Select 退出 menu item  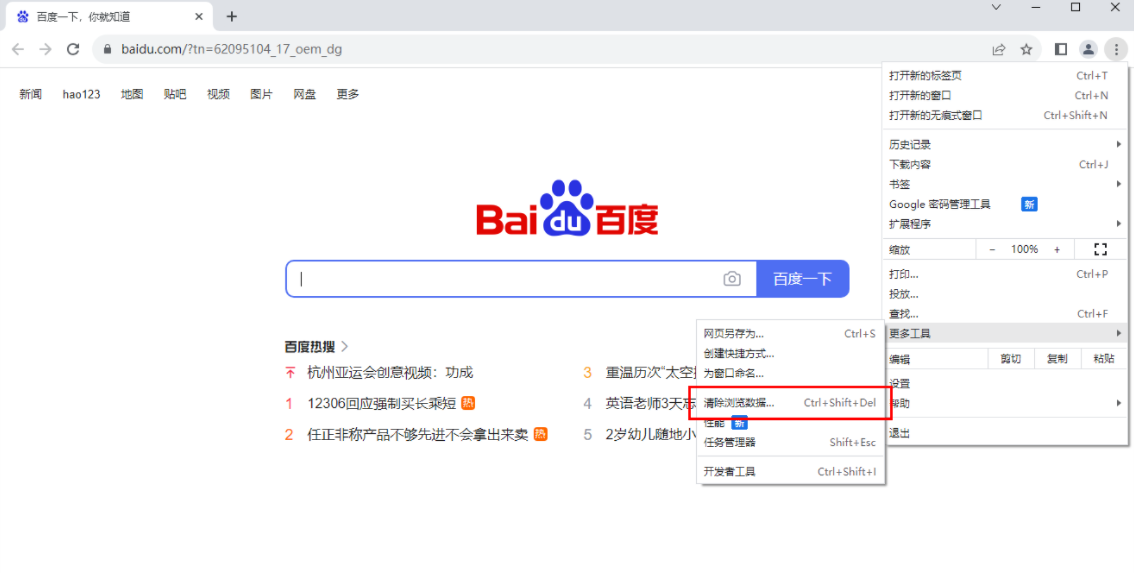1005,433
